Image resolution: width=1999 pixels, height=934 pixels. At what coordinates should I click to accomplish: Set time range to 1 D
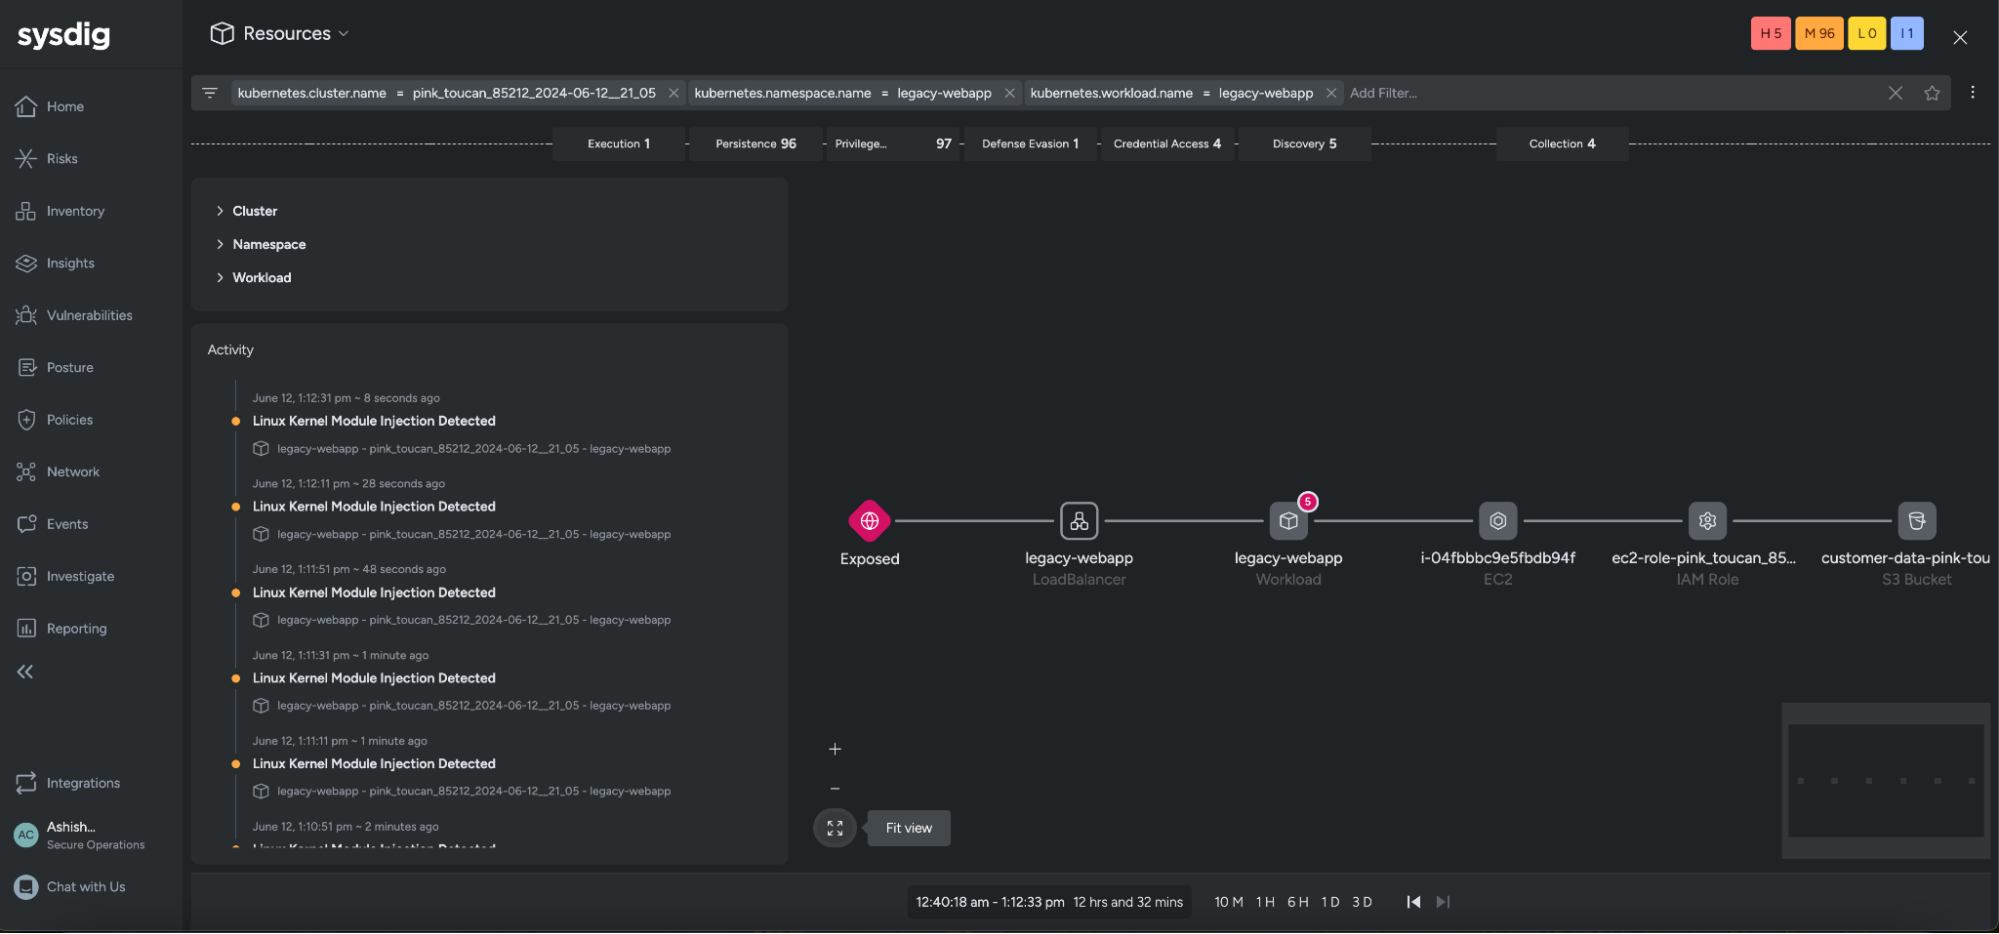(1330, 902)
